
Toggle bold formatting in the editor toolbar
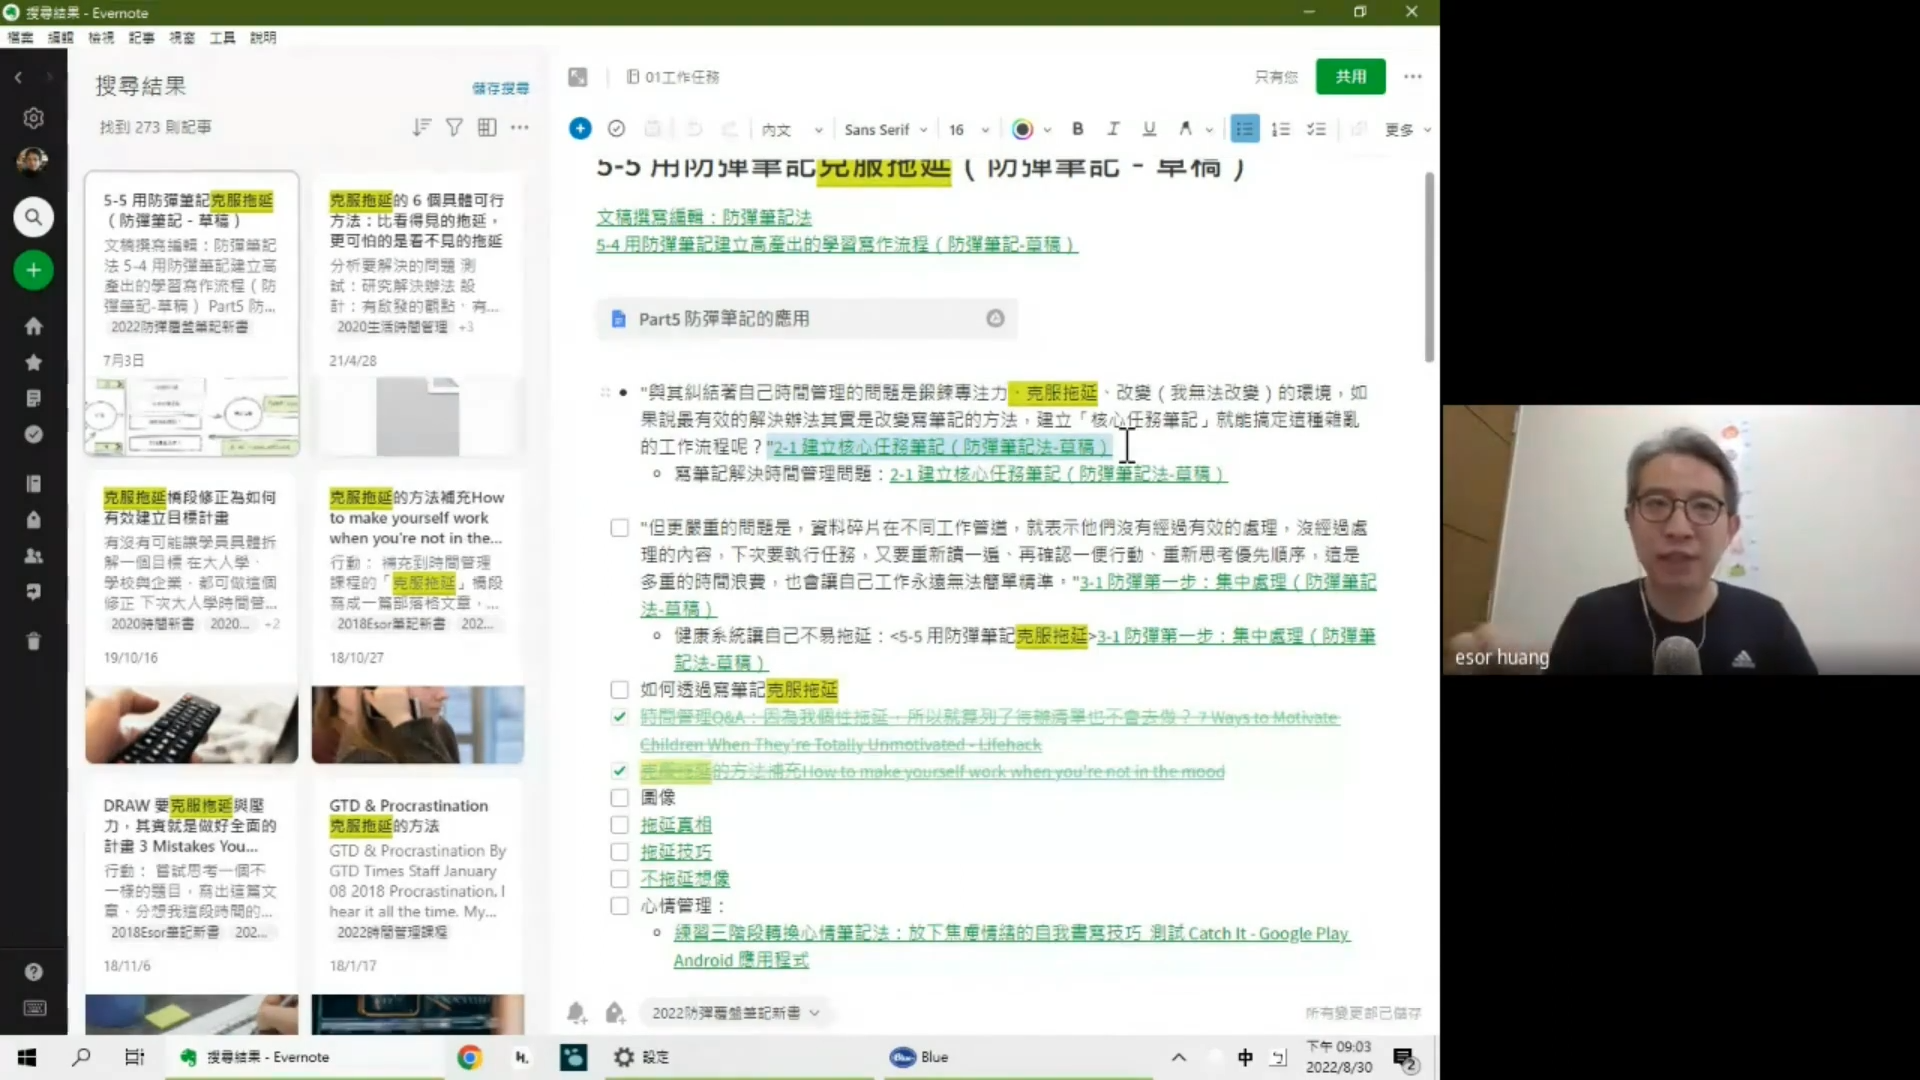[1077, 129]
